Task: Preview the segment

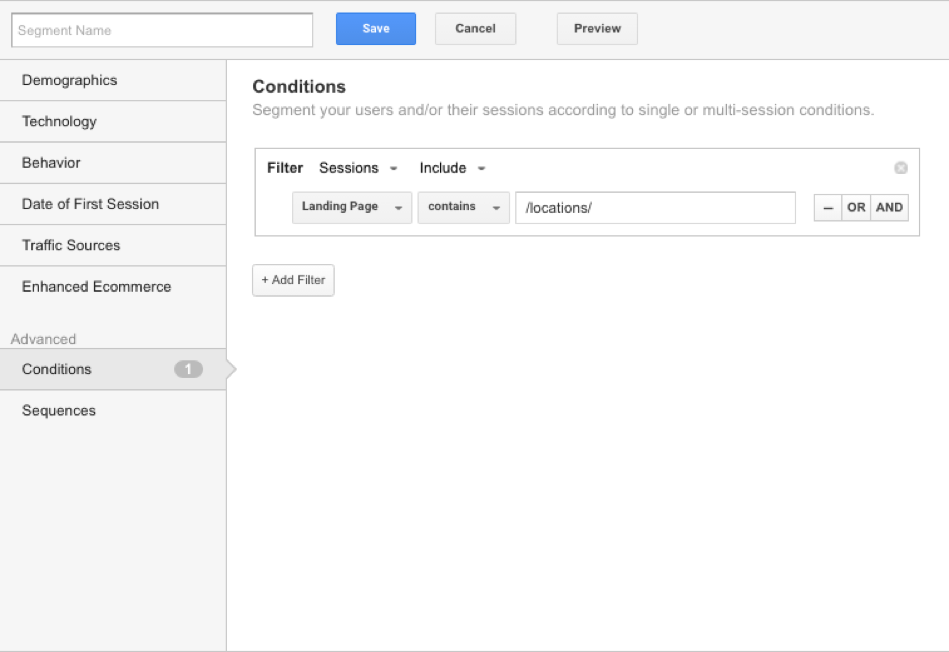Action: click(597, 29)
